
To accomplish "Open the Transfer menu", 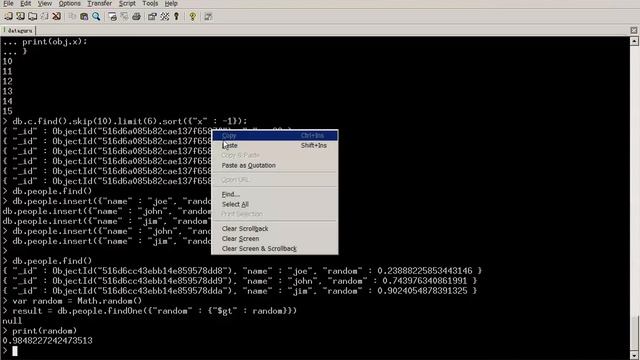I will point(100,3).
